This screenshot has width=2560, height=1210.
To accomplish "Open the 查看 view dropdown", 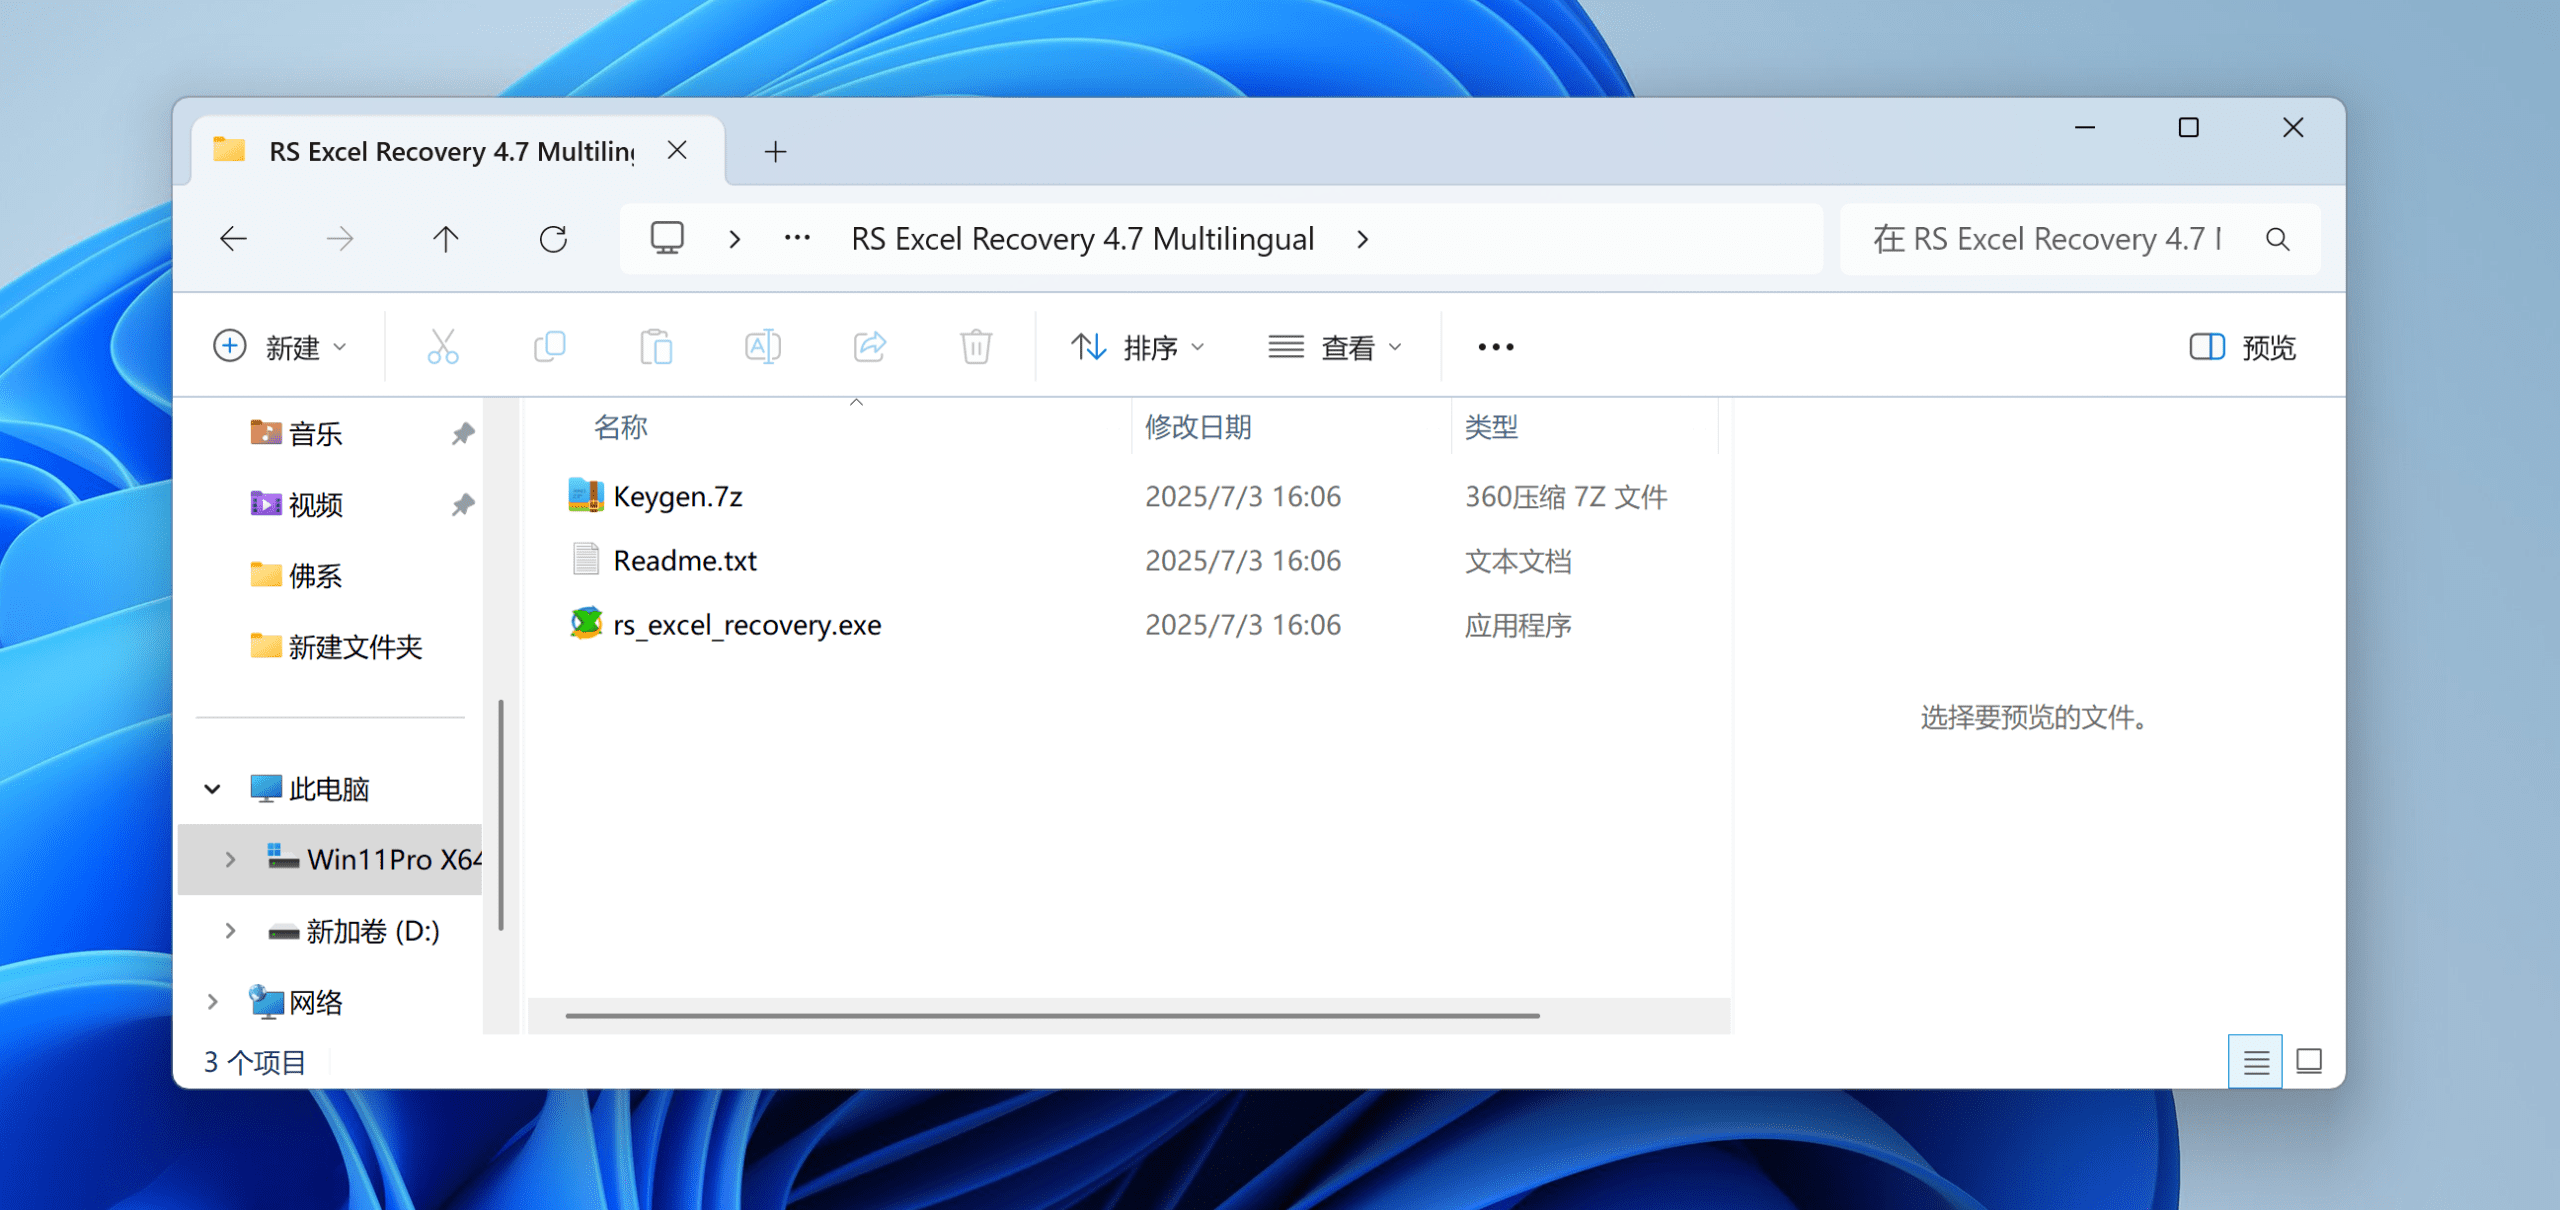I will click(x=1336, y=347).
